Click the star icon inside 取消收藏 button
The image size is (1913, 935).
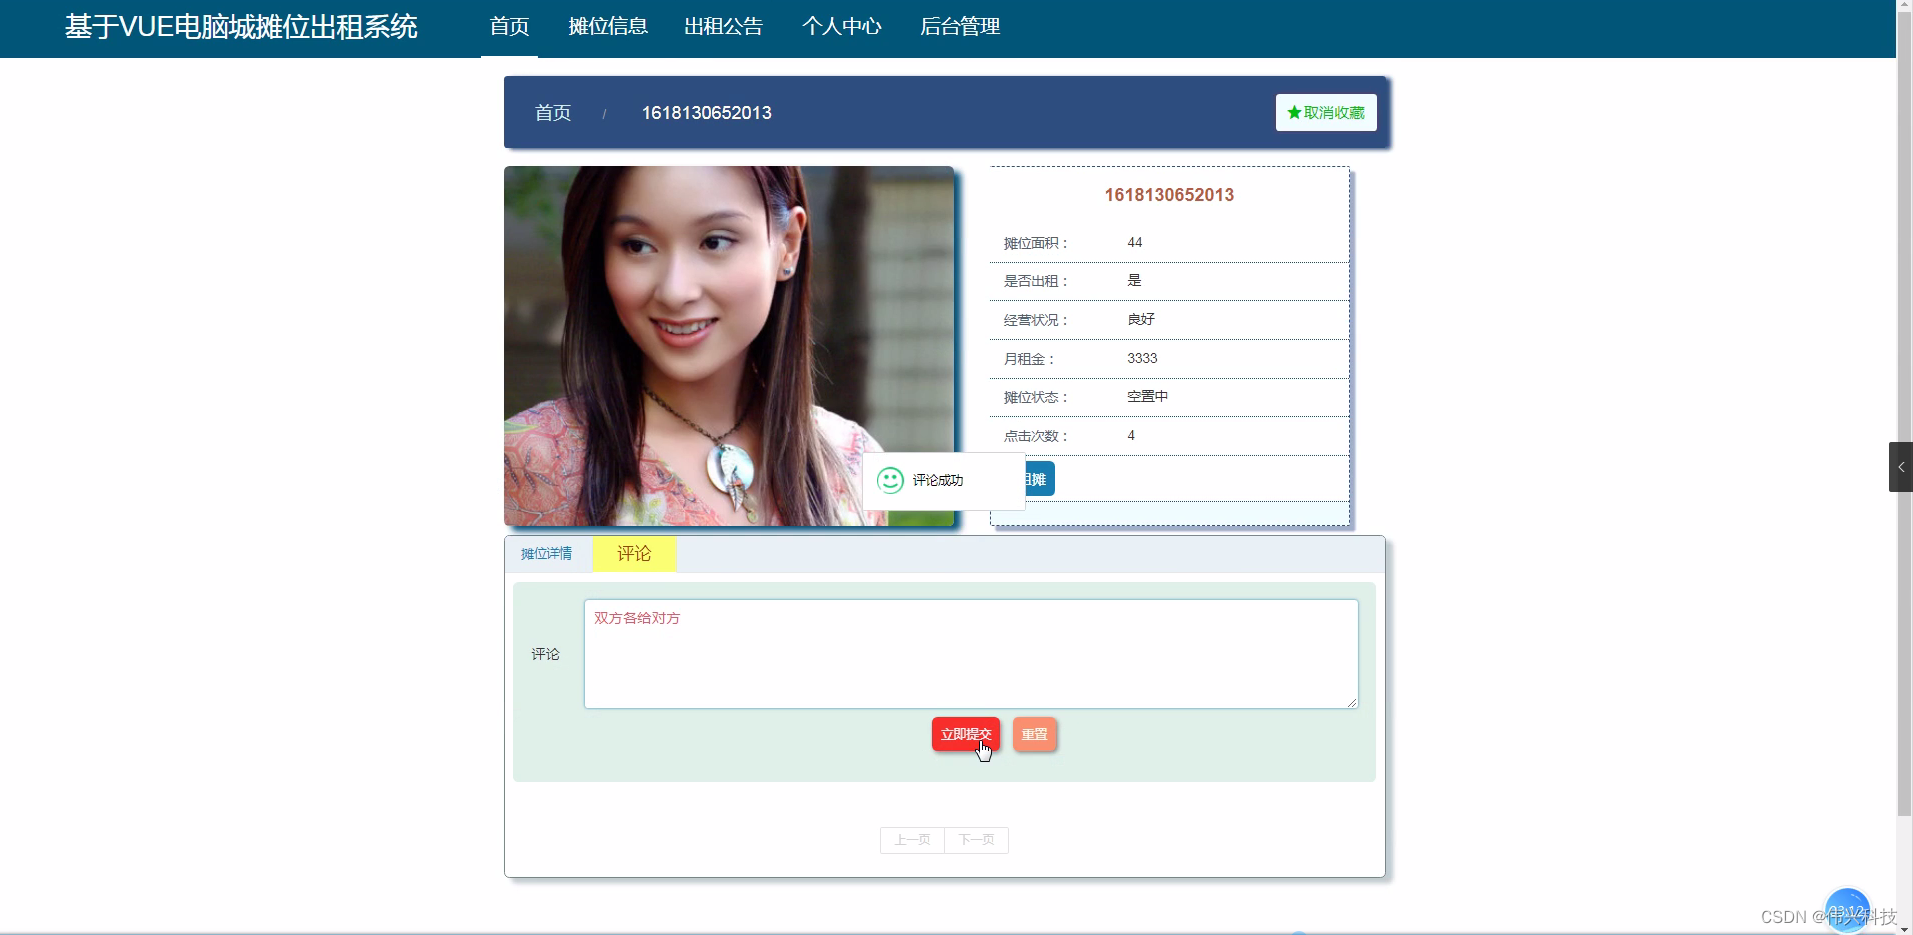pos(1295,112)
